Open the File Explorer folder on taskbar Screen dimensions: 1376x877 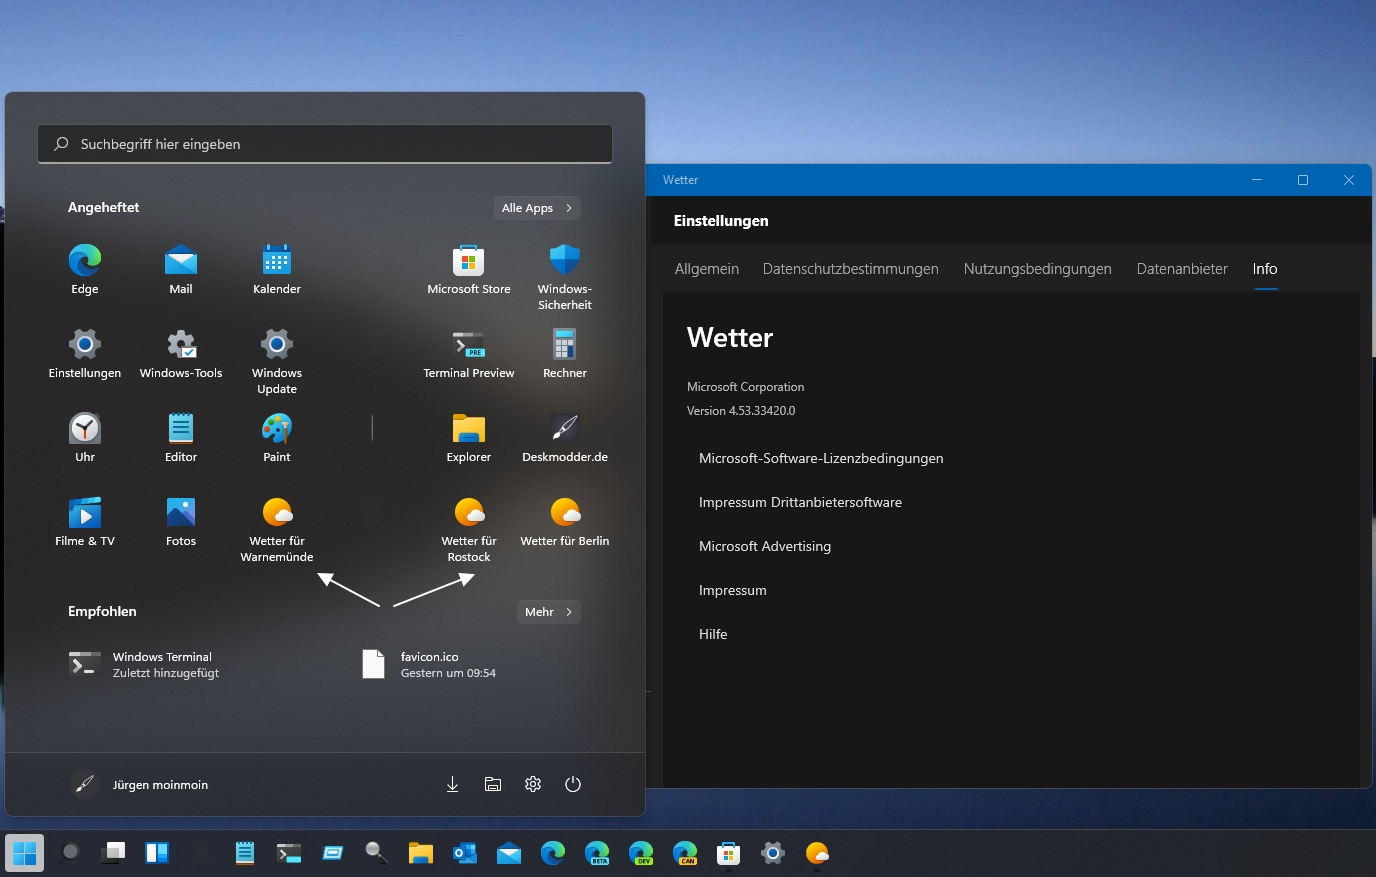click(421, 853)
